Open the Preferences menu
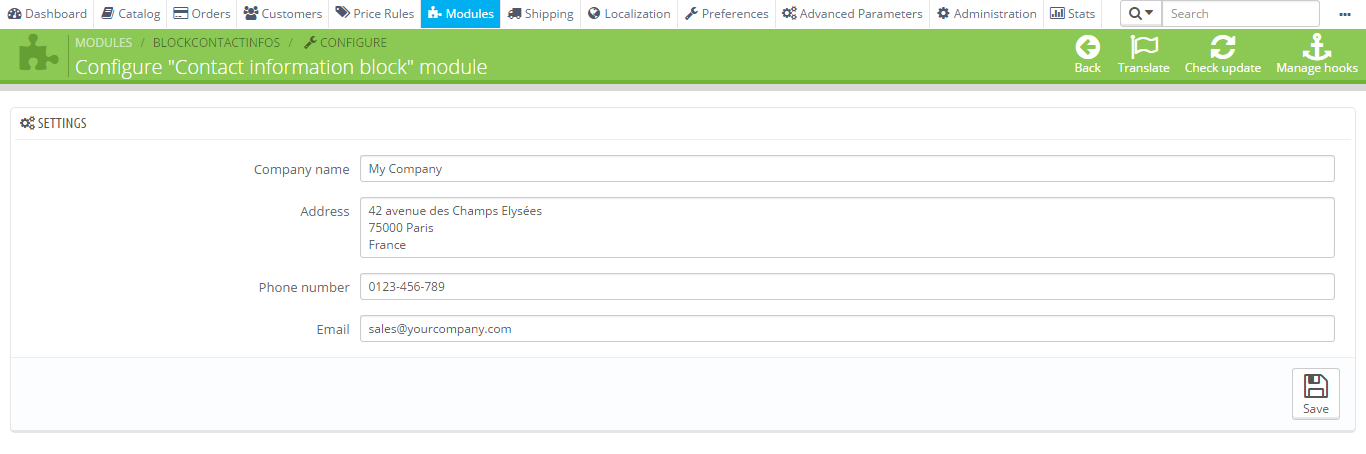The width and height of the screenshot is (1366, 454). point(726,14)
